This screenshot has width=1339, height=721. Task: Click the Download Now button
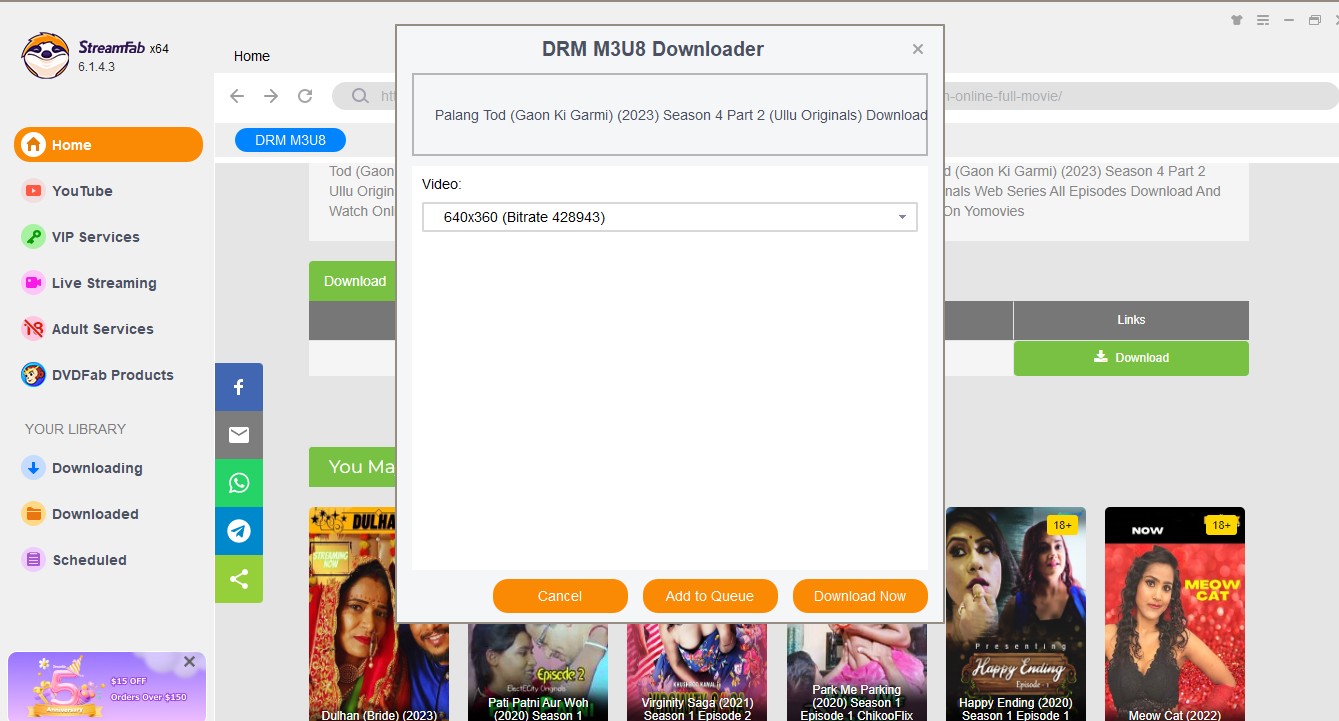tap(860, 596)
